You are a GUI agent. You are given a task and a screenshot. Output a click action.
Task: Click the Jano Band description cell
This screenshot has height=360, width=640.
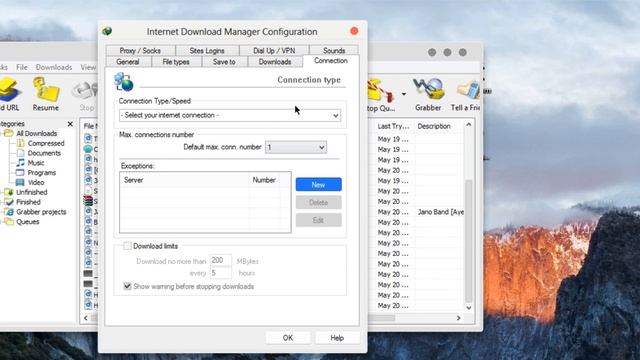(440, 212)
